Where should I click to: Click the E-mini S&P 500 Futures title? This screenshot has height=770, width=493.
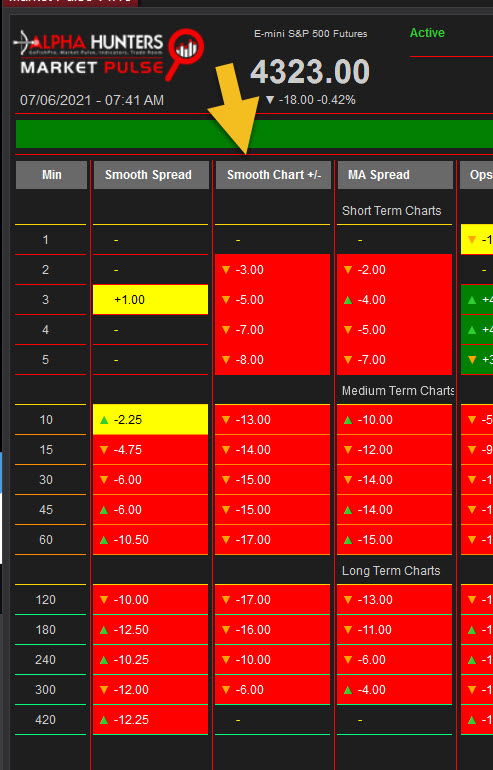point(310,34)
